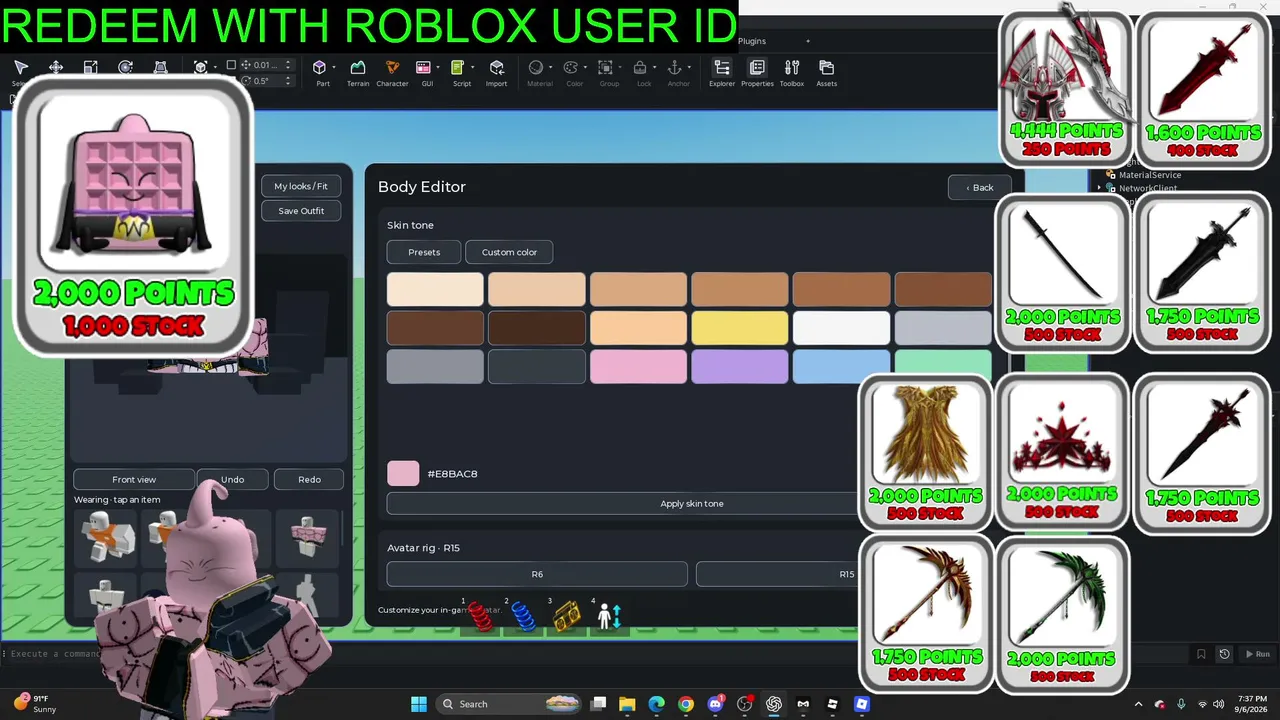The image size is (1280, 720).
Task: Open the Windows Start menu
Action: pos(419,704)
